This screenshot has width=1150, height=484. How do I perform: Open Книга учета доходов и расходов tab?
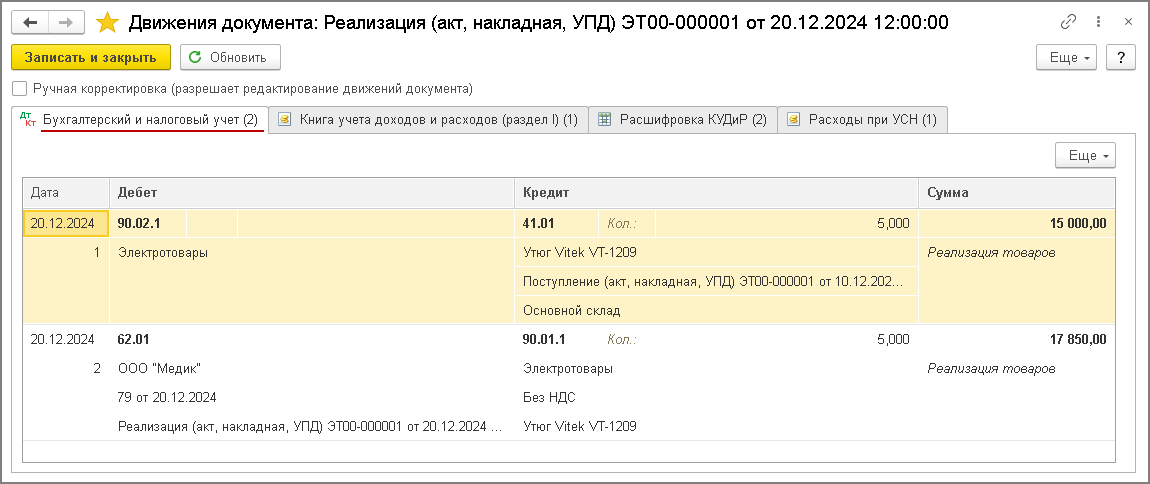coord(428,120)
